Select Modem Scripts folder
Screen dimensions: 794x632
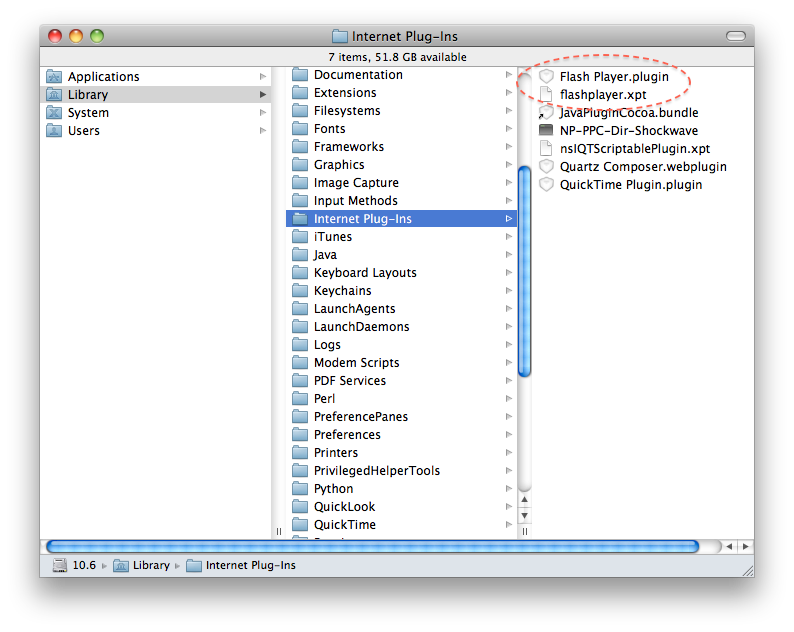(x=402, y=363)
